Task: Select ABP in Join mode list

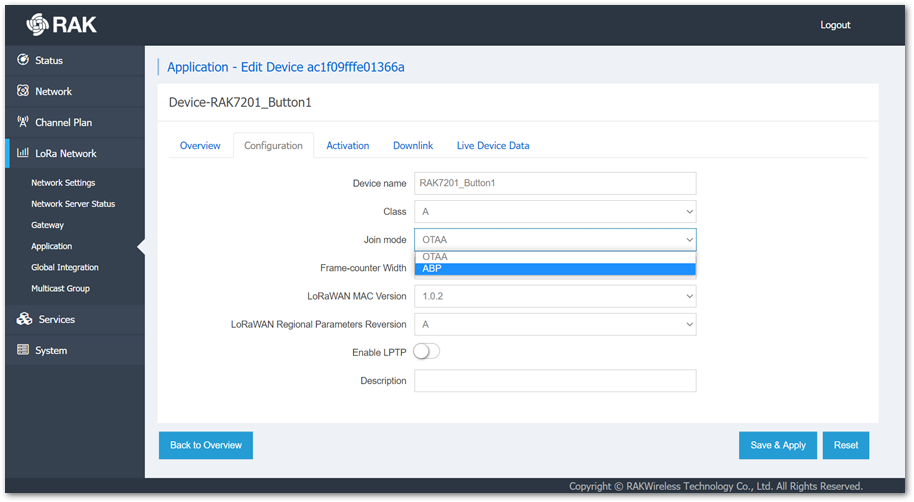Action: pos(555,269)
